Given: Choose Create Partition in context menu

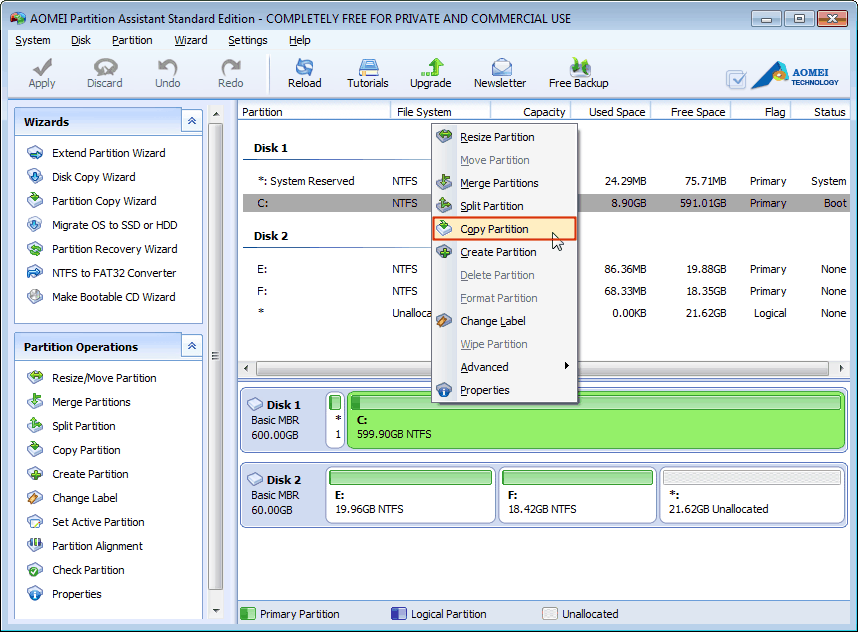Looking at the screenshot, I should pos(505,252).
